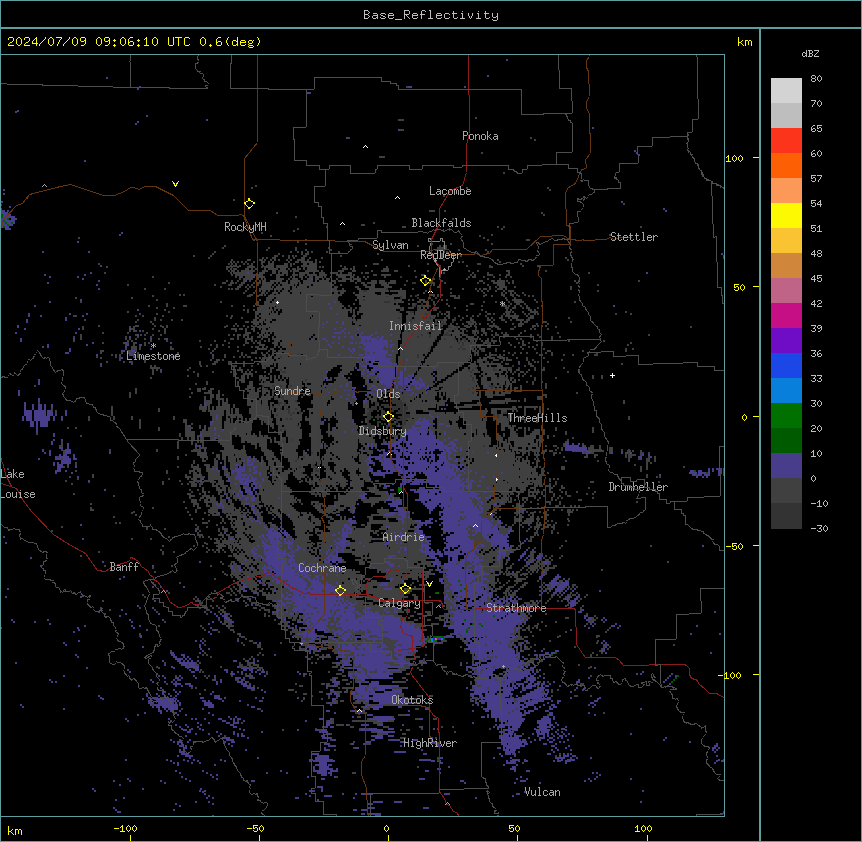Select the light gray 70–80 dBZ legend swatch
862x842 pixels.
click(786, 91)
